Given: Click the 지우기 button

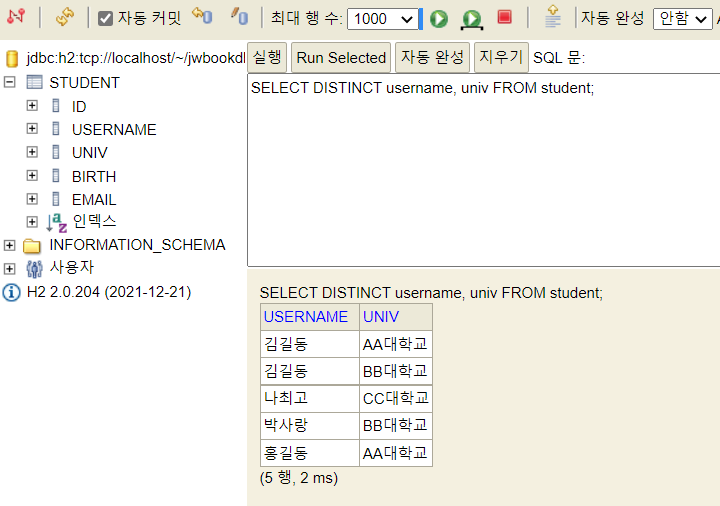Looking at the screenshot, I should [x=501, y=57].
